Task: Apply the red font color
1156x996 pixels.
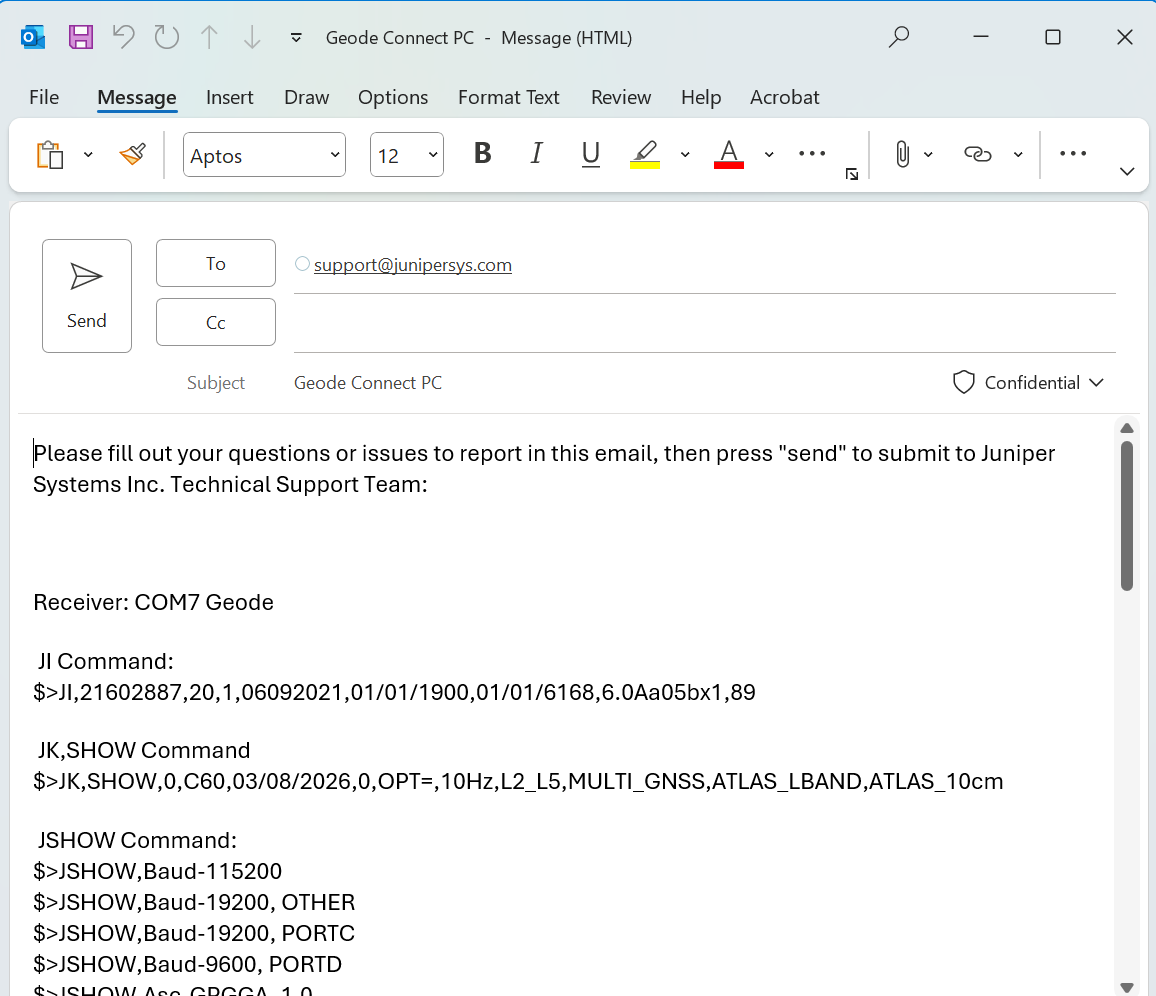Action: point(729,154)
